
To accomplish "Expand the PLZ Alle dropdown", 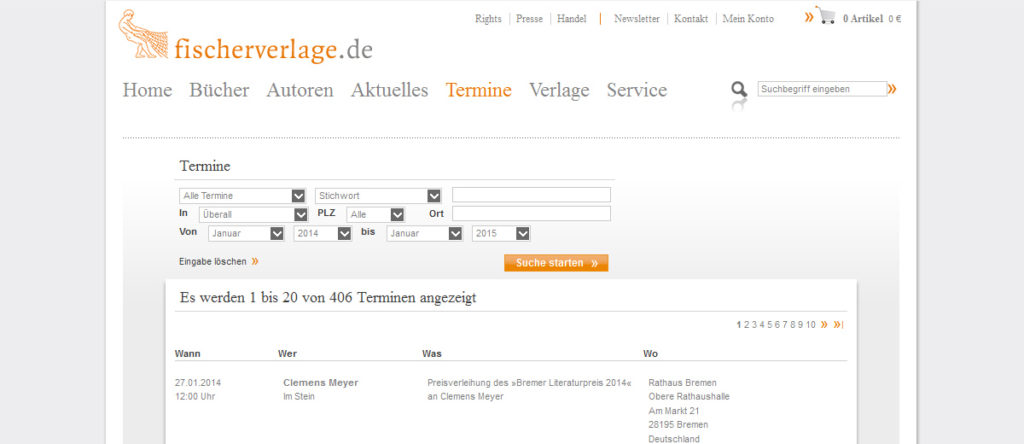I will point(397,214).
